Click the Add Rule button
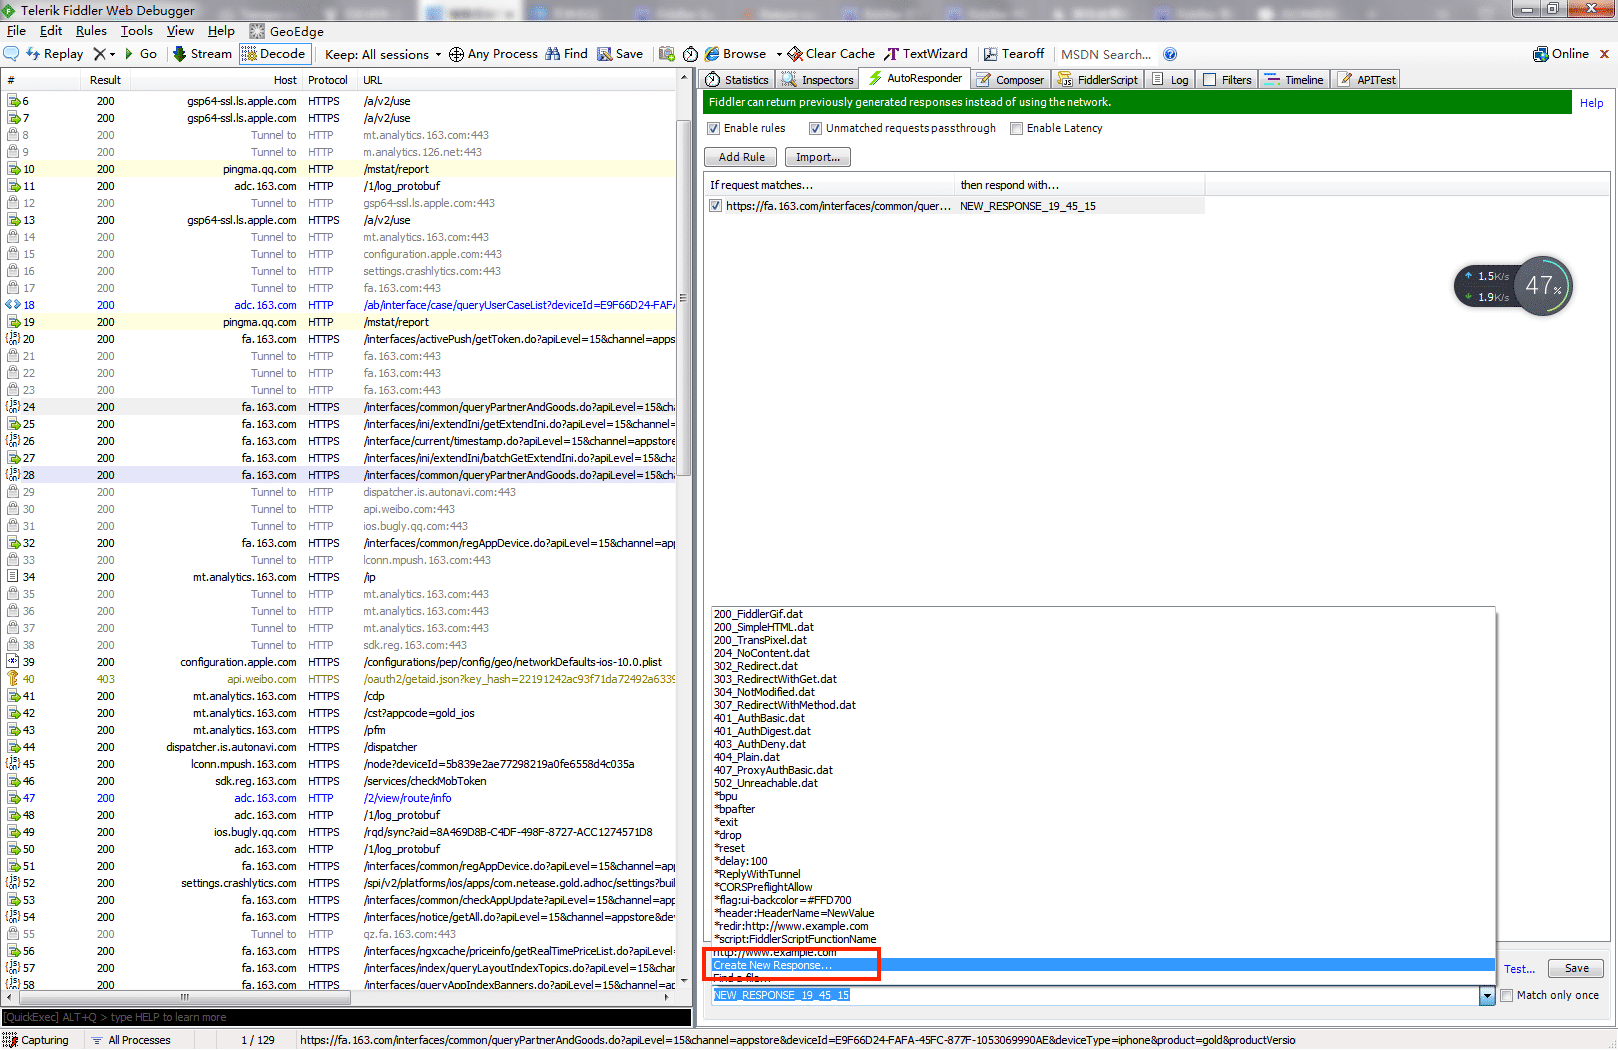The image size is (1618, 1050). pyautogui.click(x=742, y=157)
